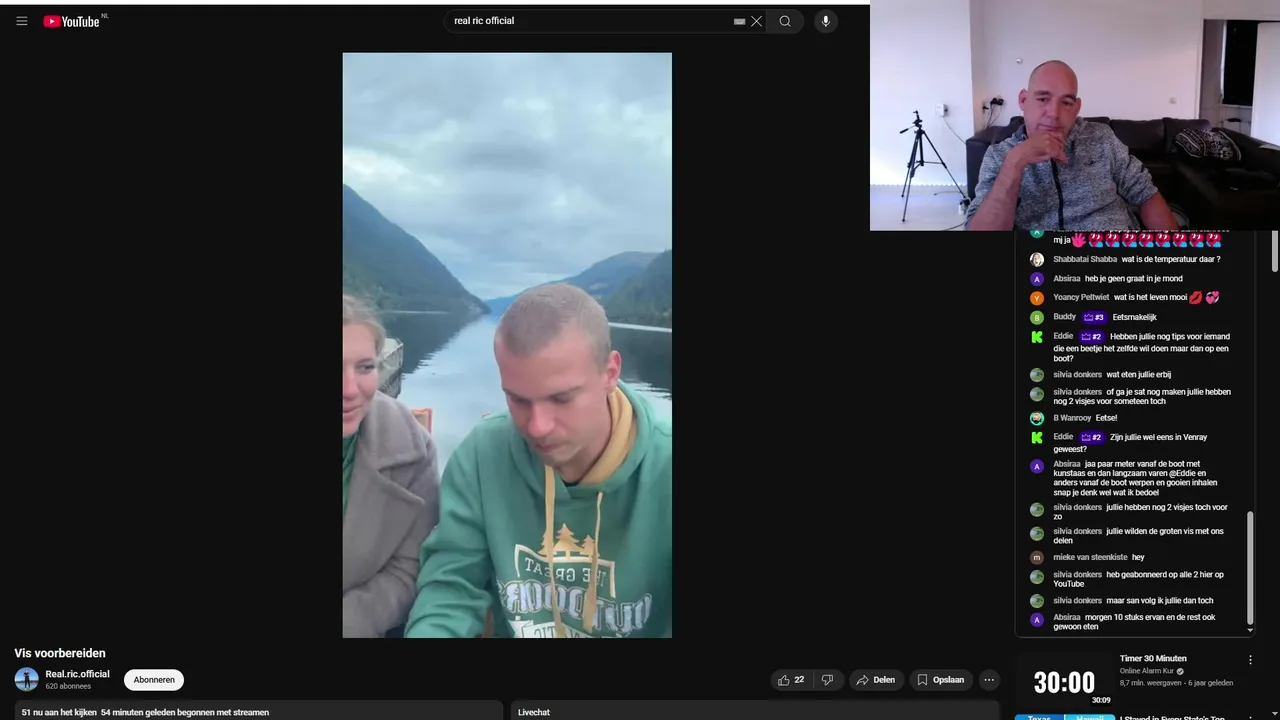Select the 'morgen 10 stuks ervan' message
The width and height of the screenshot is (1280, 720).
tap(1134, 622)
